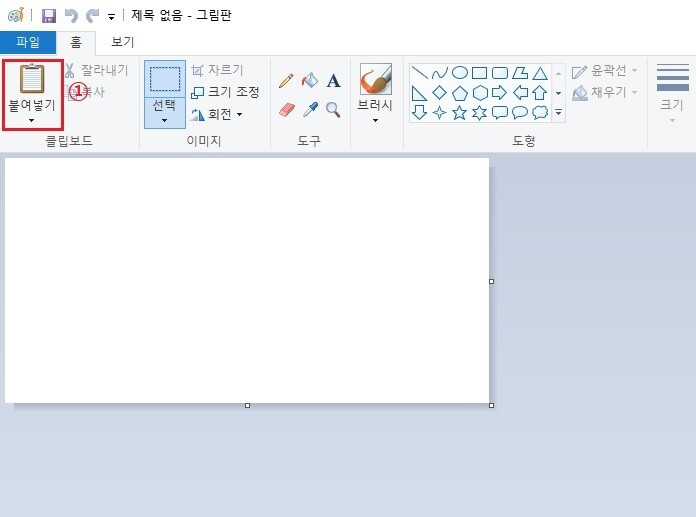Click the Save floppy disk icon
Viewport: 696px width, 517px height.
pyautogui.click(x=48, y=16)
